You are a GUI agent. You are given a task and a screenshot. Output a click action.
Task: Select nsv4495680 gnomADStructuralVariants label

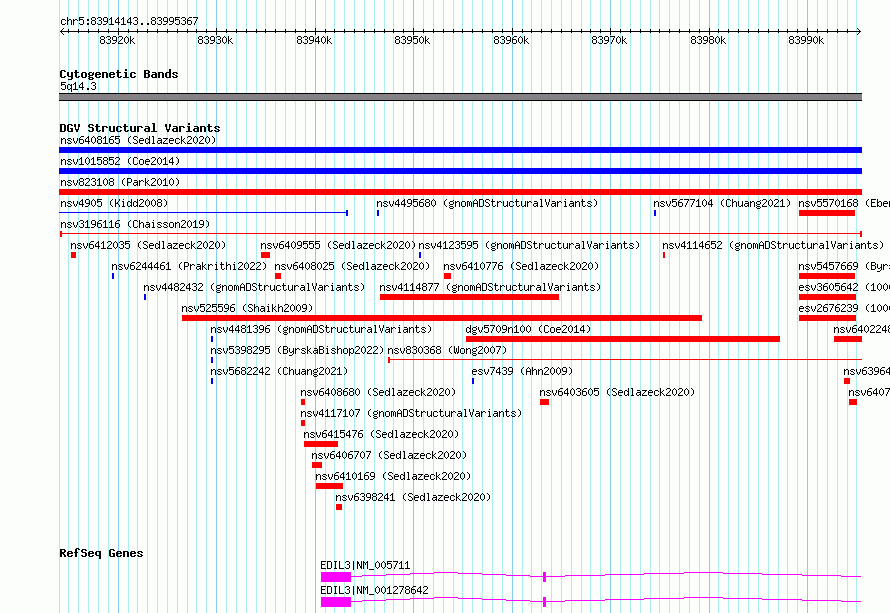pos(487,203)
